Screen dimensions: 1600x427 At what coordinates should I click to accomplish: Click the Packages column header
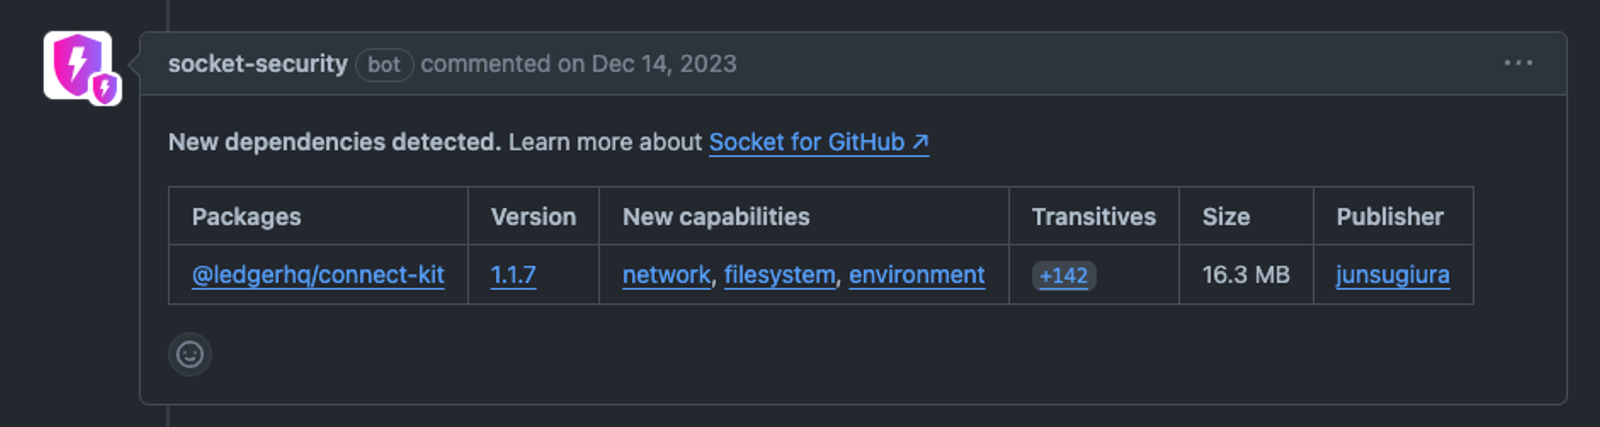(x=246, y=217)
